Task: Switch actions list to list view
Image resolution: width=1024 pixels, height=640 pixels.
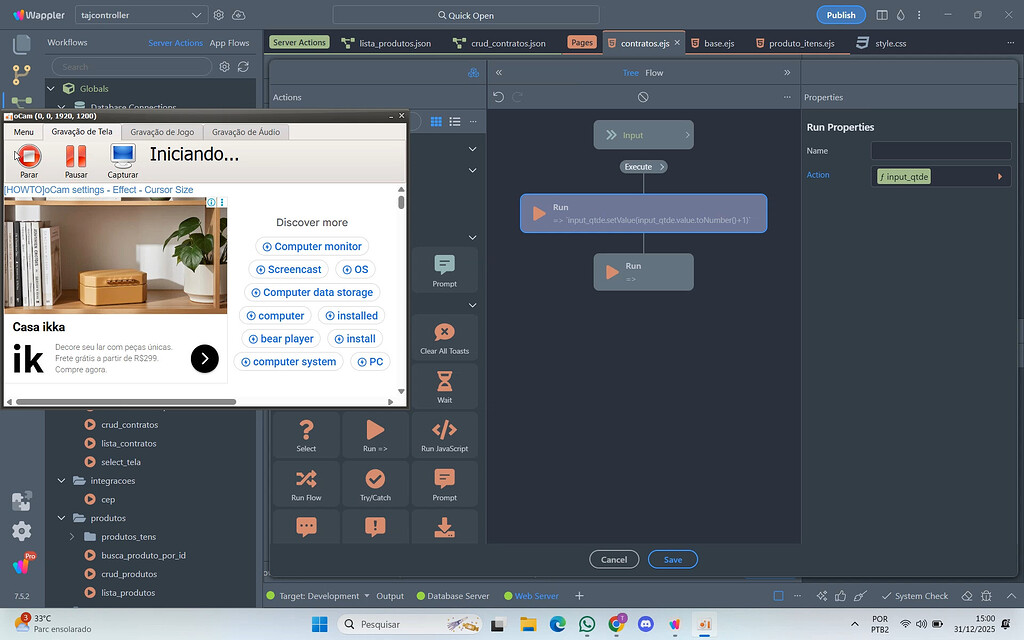Action: [x=455, y=121]
